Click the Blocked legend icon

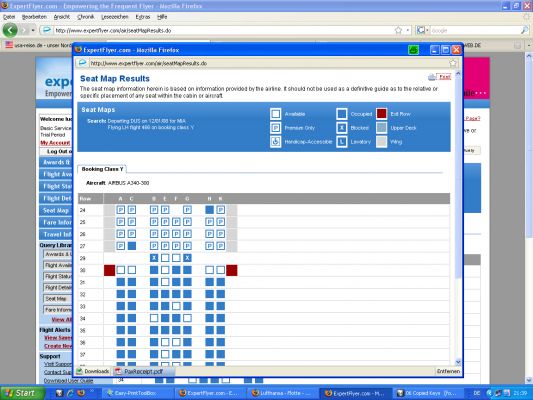click(x=342, y=128)
